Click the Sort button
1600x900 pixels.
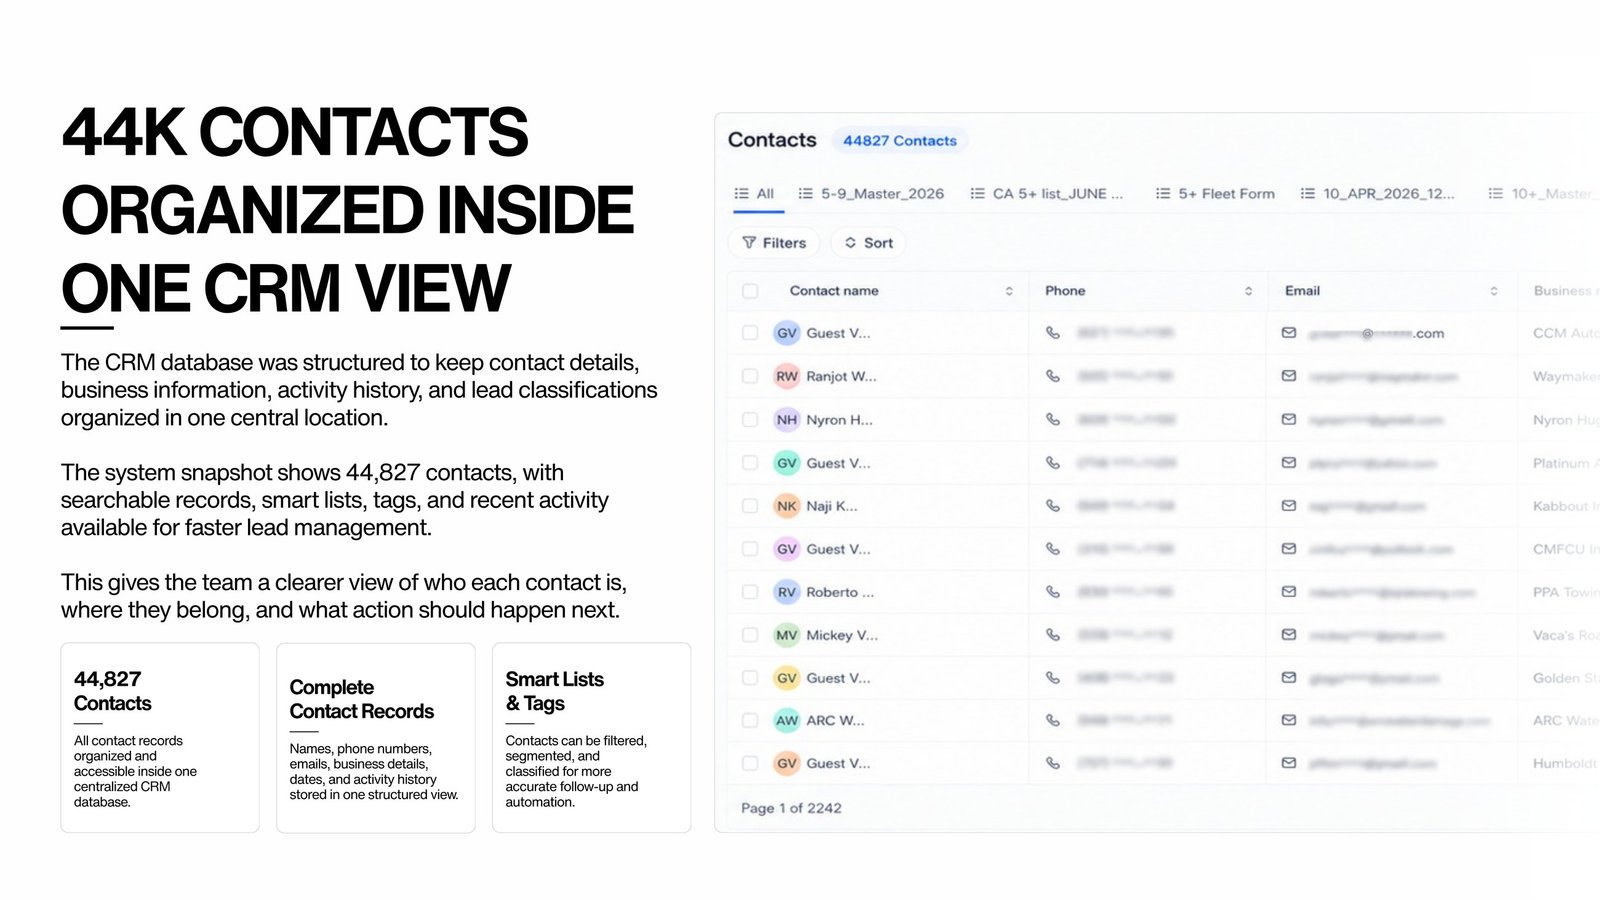[868, 242]
